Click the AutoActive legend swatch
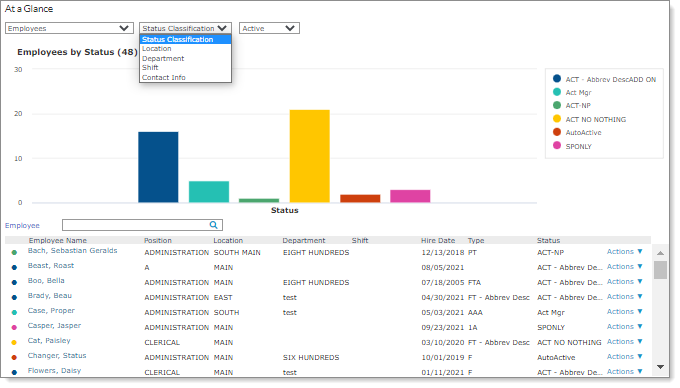This screenshot has height=388, width=680. click(557, 132)
